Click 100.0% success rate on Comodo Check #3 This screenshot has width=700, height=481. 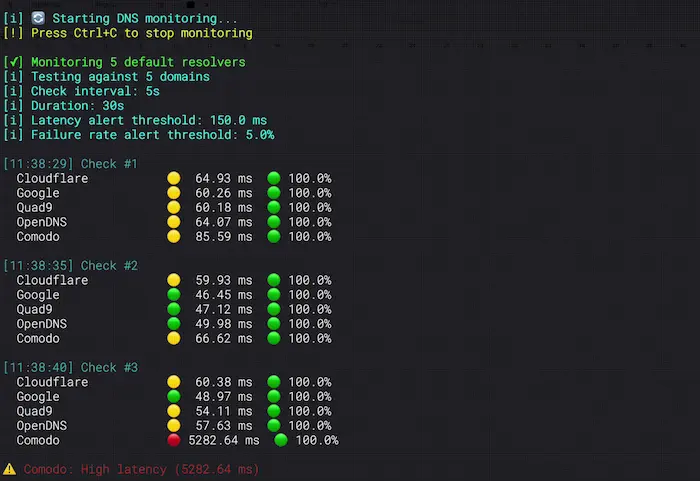coord(317,440)
